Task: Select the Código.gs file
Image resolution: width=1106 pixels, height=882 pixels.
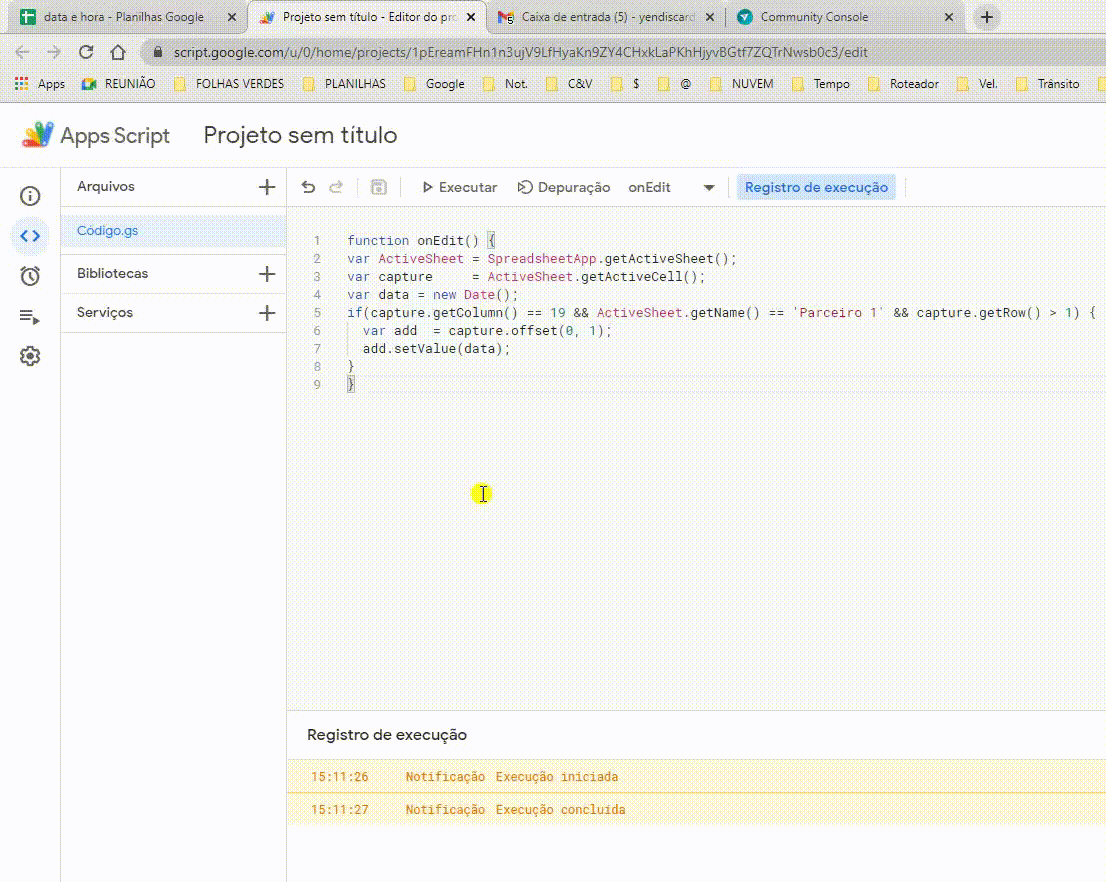Action: click(108, 230)
